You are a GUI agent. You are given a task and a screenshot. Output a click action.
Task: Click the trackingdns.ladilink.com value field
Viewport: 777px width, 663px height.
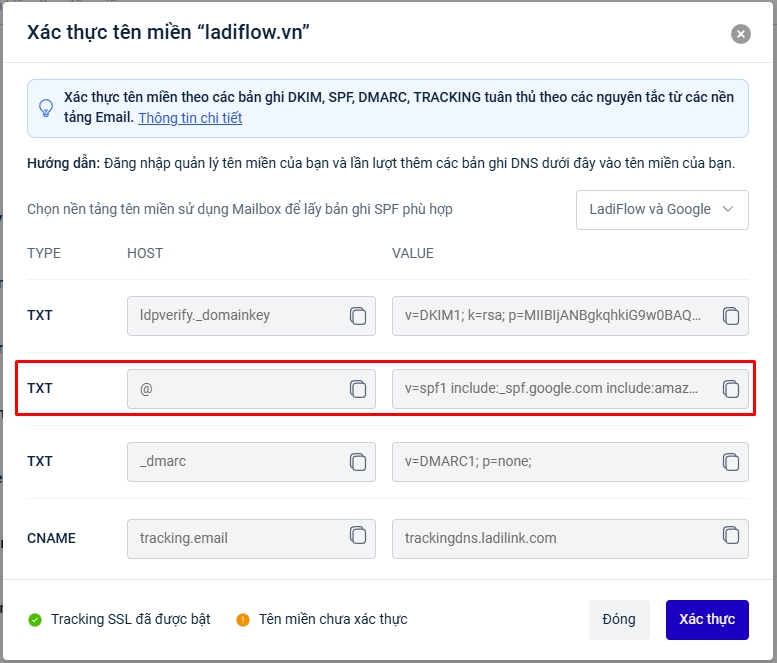coord(555,538)
